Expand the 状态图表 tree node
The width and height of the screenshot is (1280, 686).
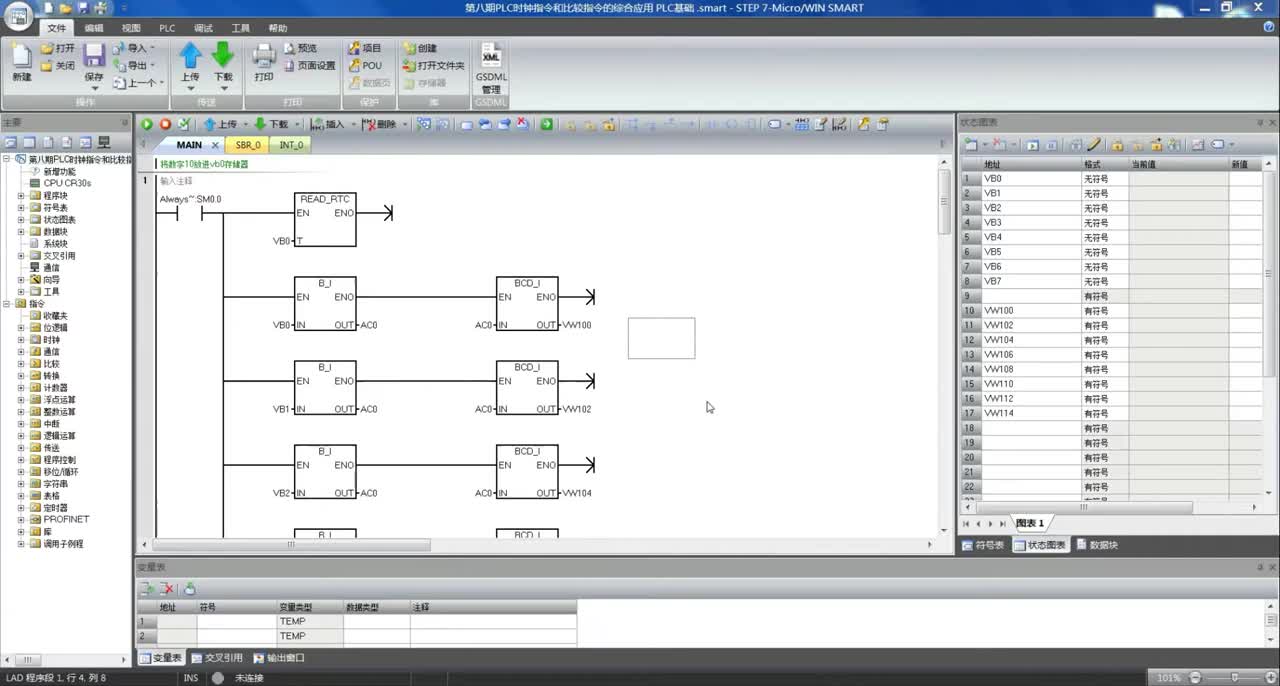point(21,220)
